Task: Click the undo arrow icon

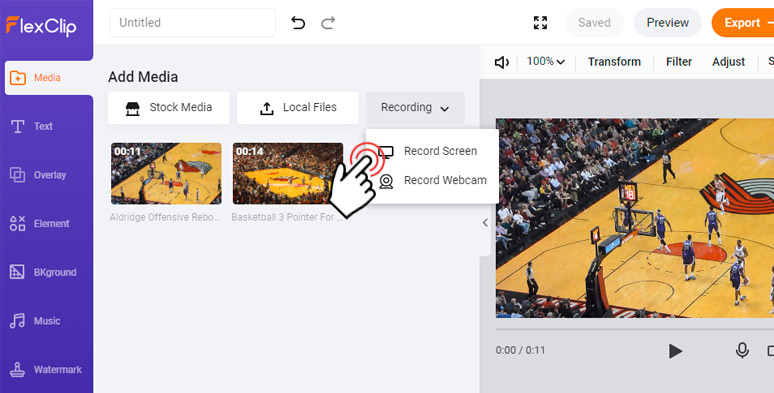Action: click(x=298, y=23)
